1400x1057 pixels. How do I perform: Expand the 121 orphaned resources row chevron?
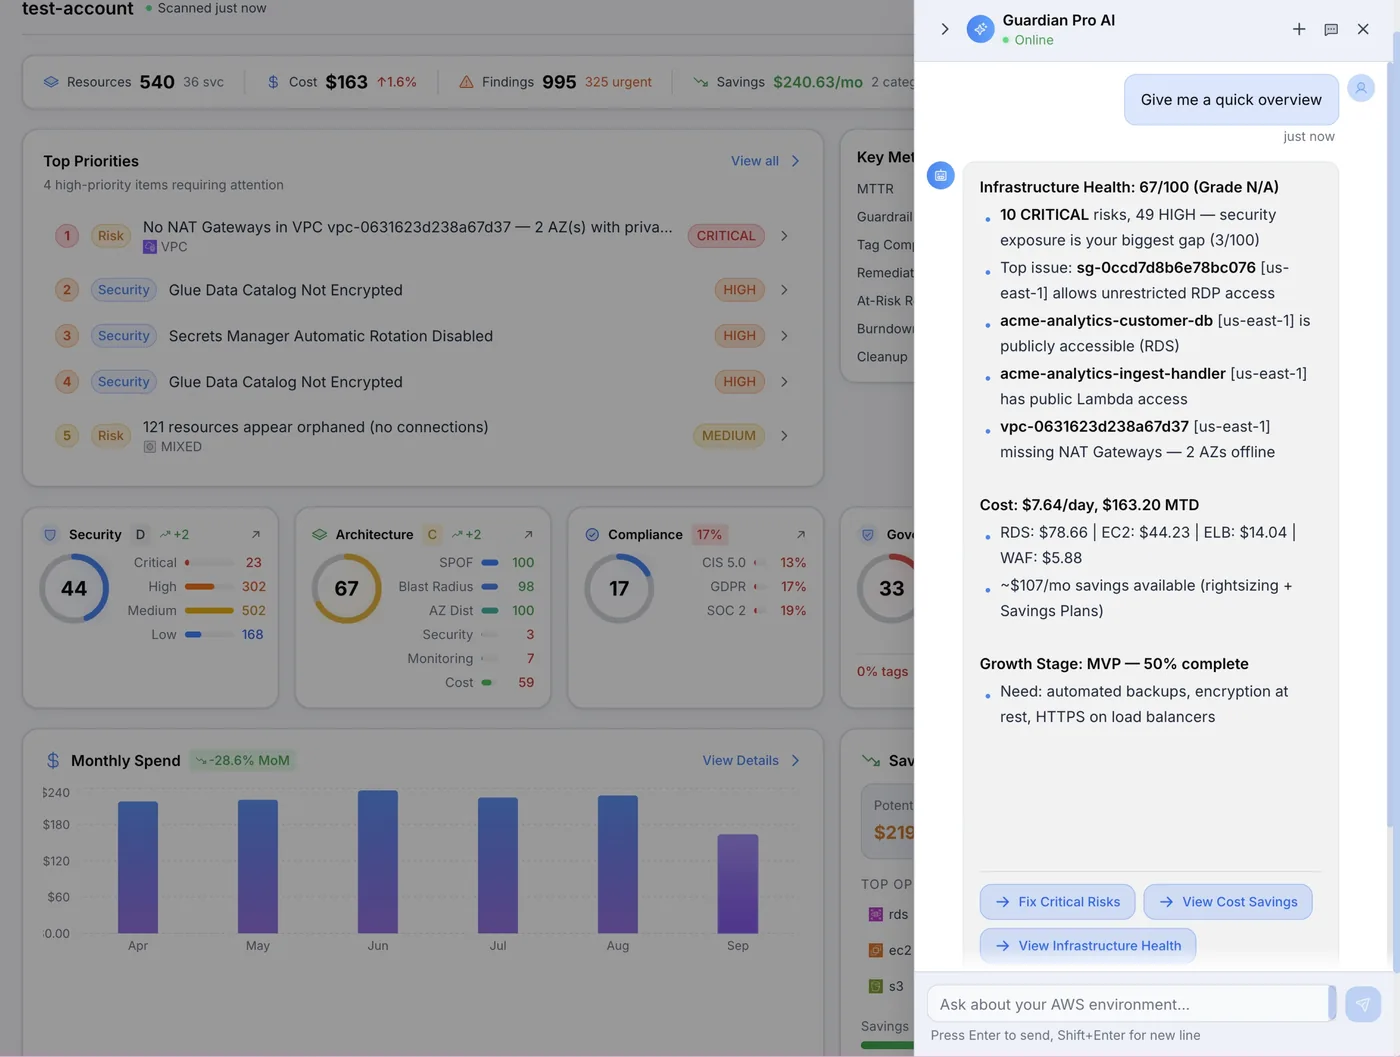(x=784, y=436)
